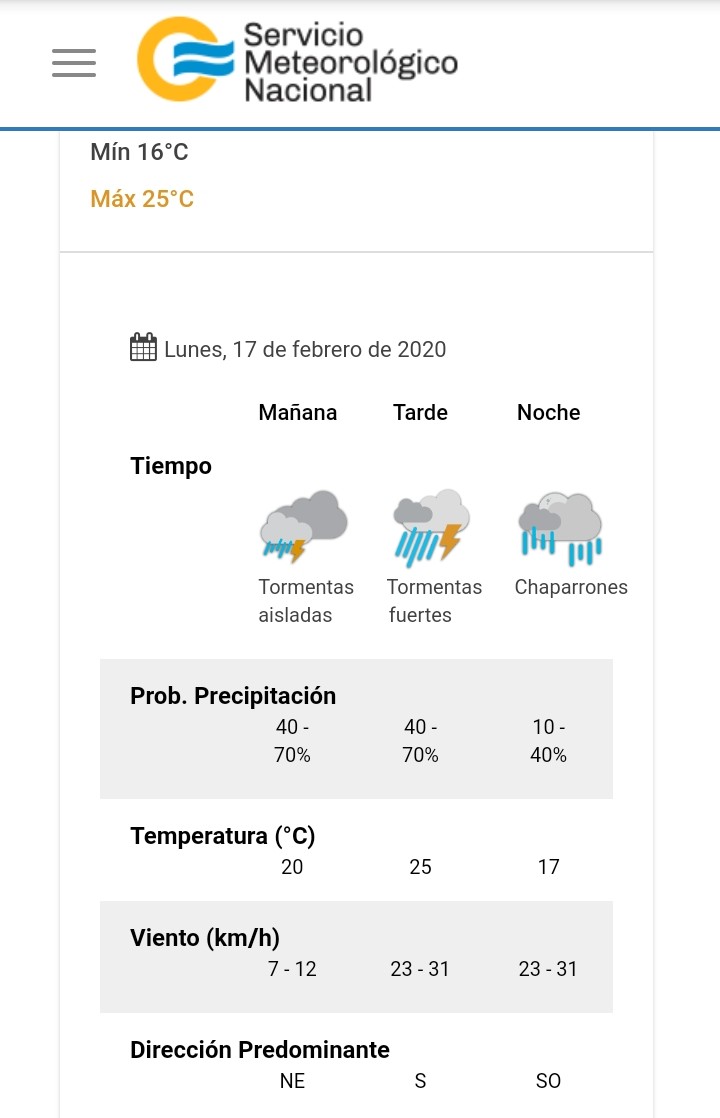Select the Mañana column header

[298, 413]
